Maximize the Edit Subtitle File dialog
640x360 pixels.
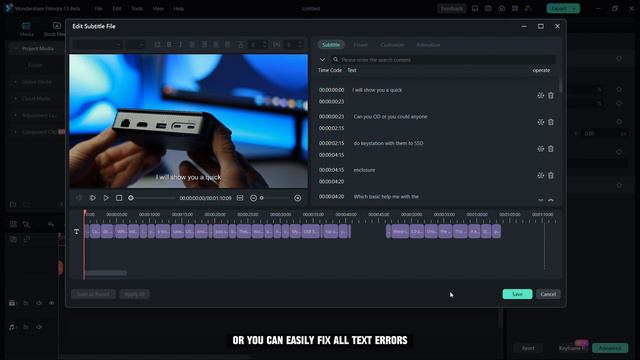[540, 26]
